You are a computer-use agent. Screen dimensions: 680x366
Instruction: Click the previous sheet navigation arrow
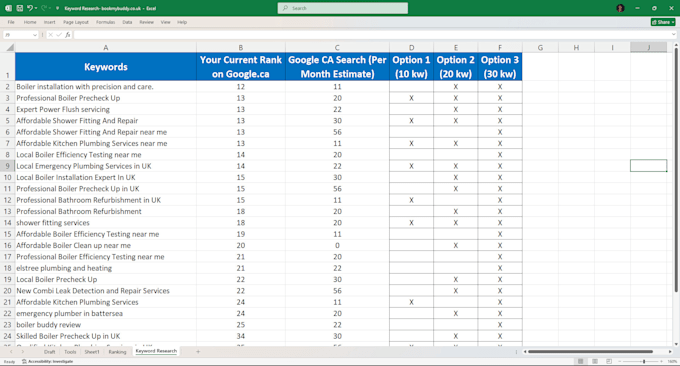11,352
